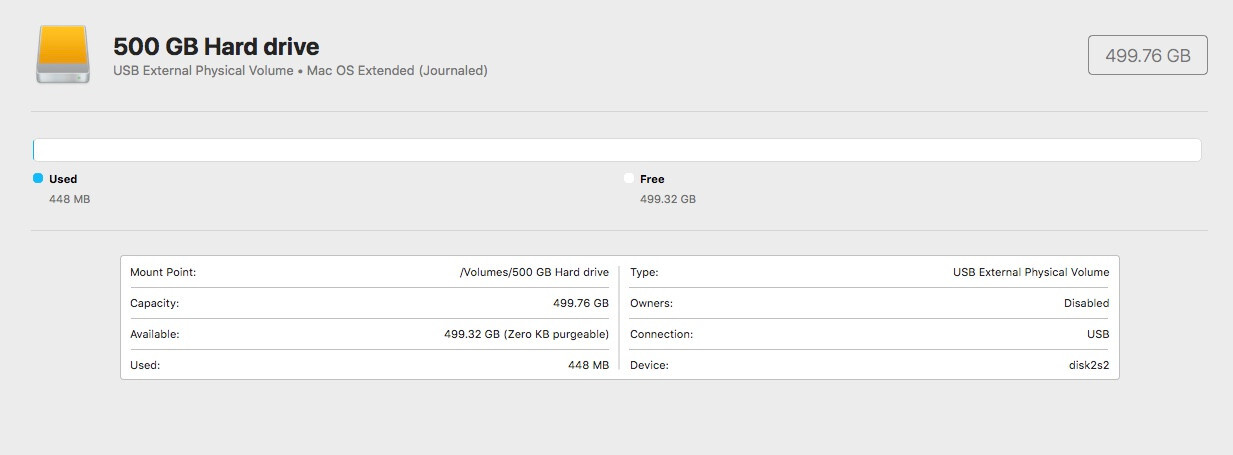Click the 499.76 GB capacity box
The height and width of the screenshot is (455, 1233).
pyautogui.click(x=1147, y=56)
